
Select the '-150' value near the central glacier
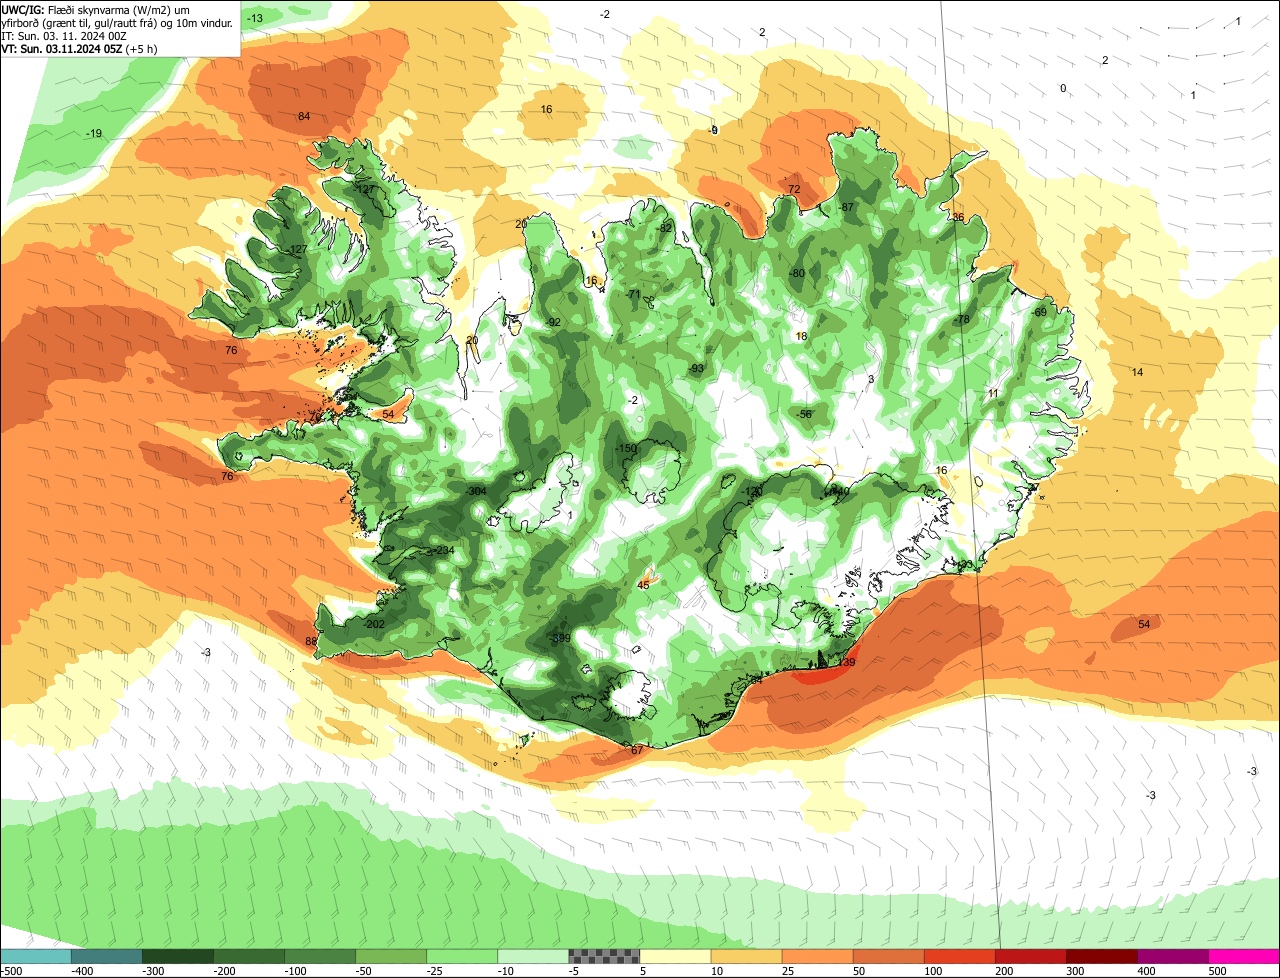626,449
